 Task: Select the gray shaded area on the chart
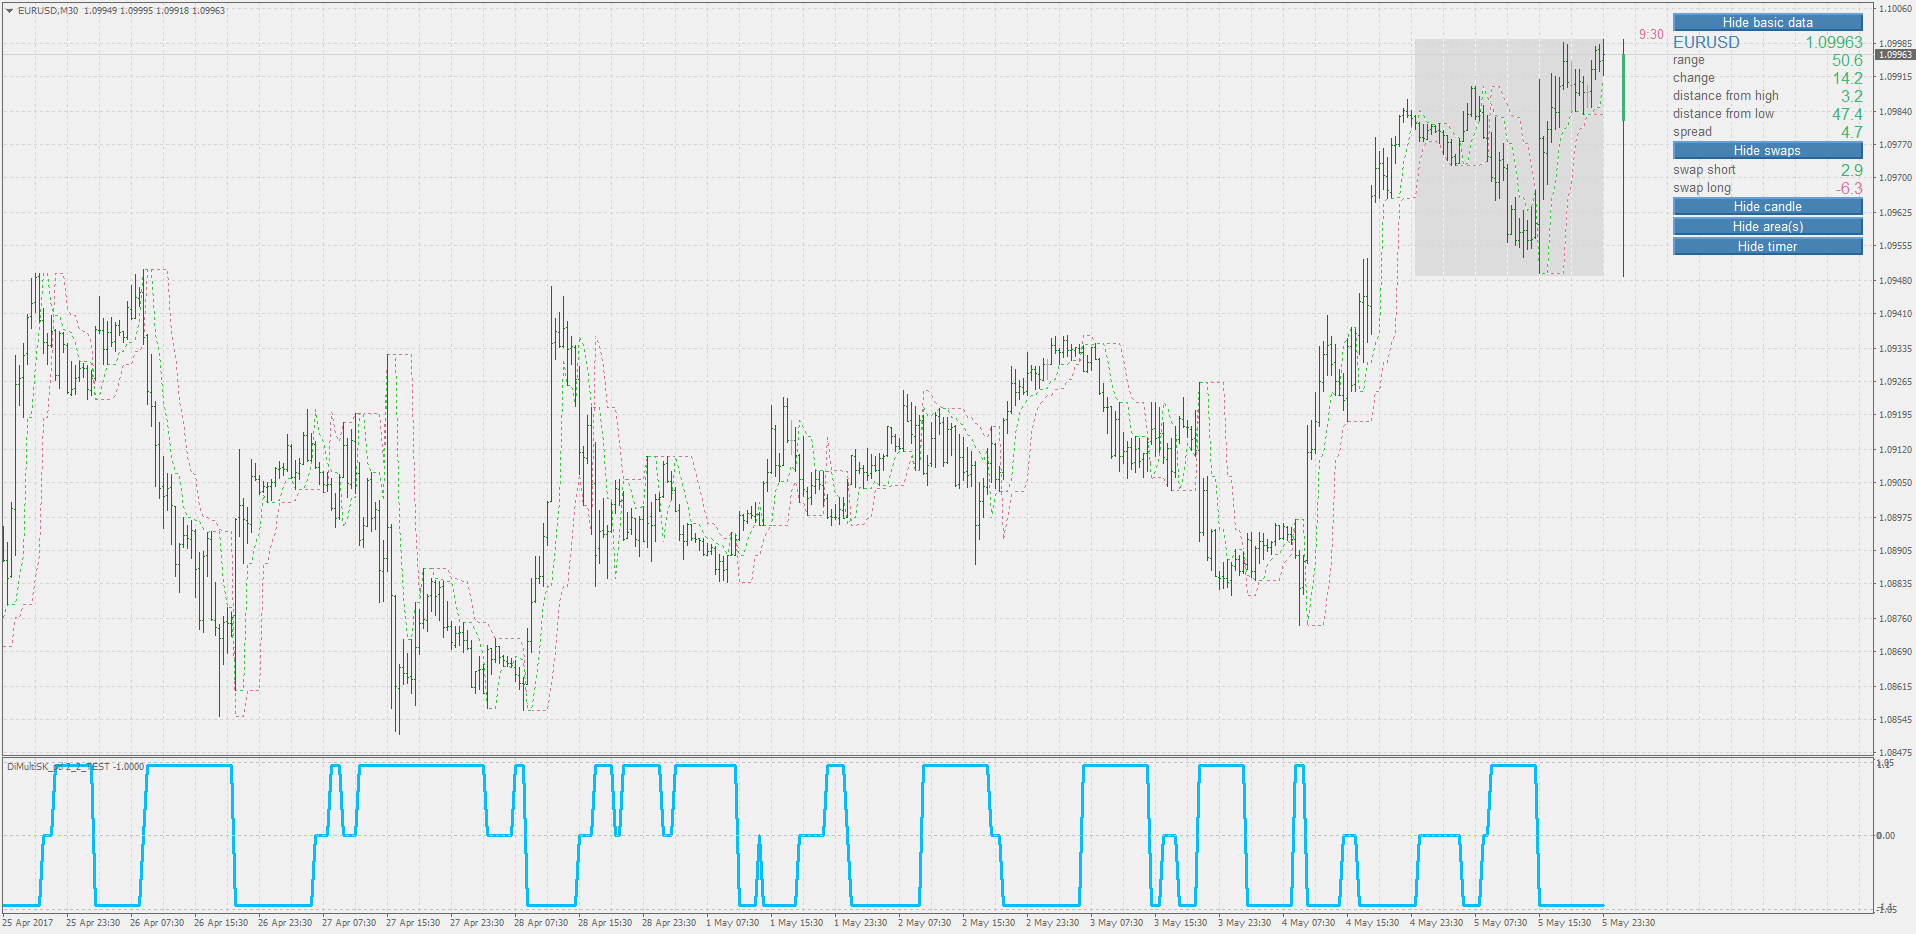pyautogui.click(x=1509, y=157)
